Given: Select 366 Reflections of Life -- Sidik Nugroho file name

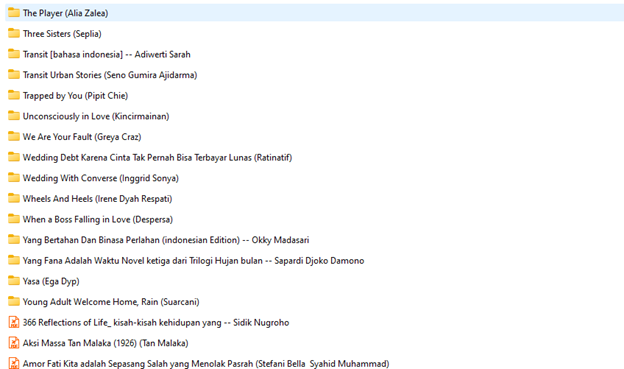Looking at the screenshot, I should point(156,322).
